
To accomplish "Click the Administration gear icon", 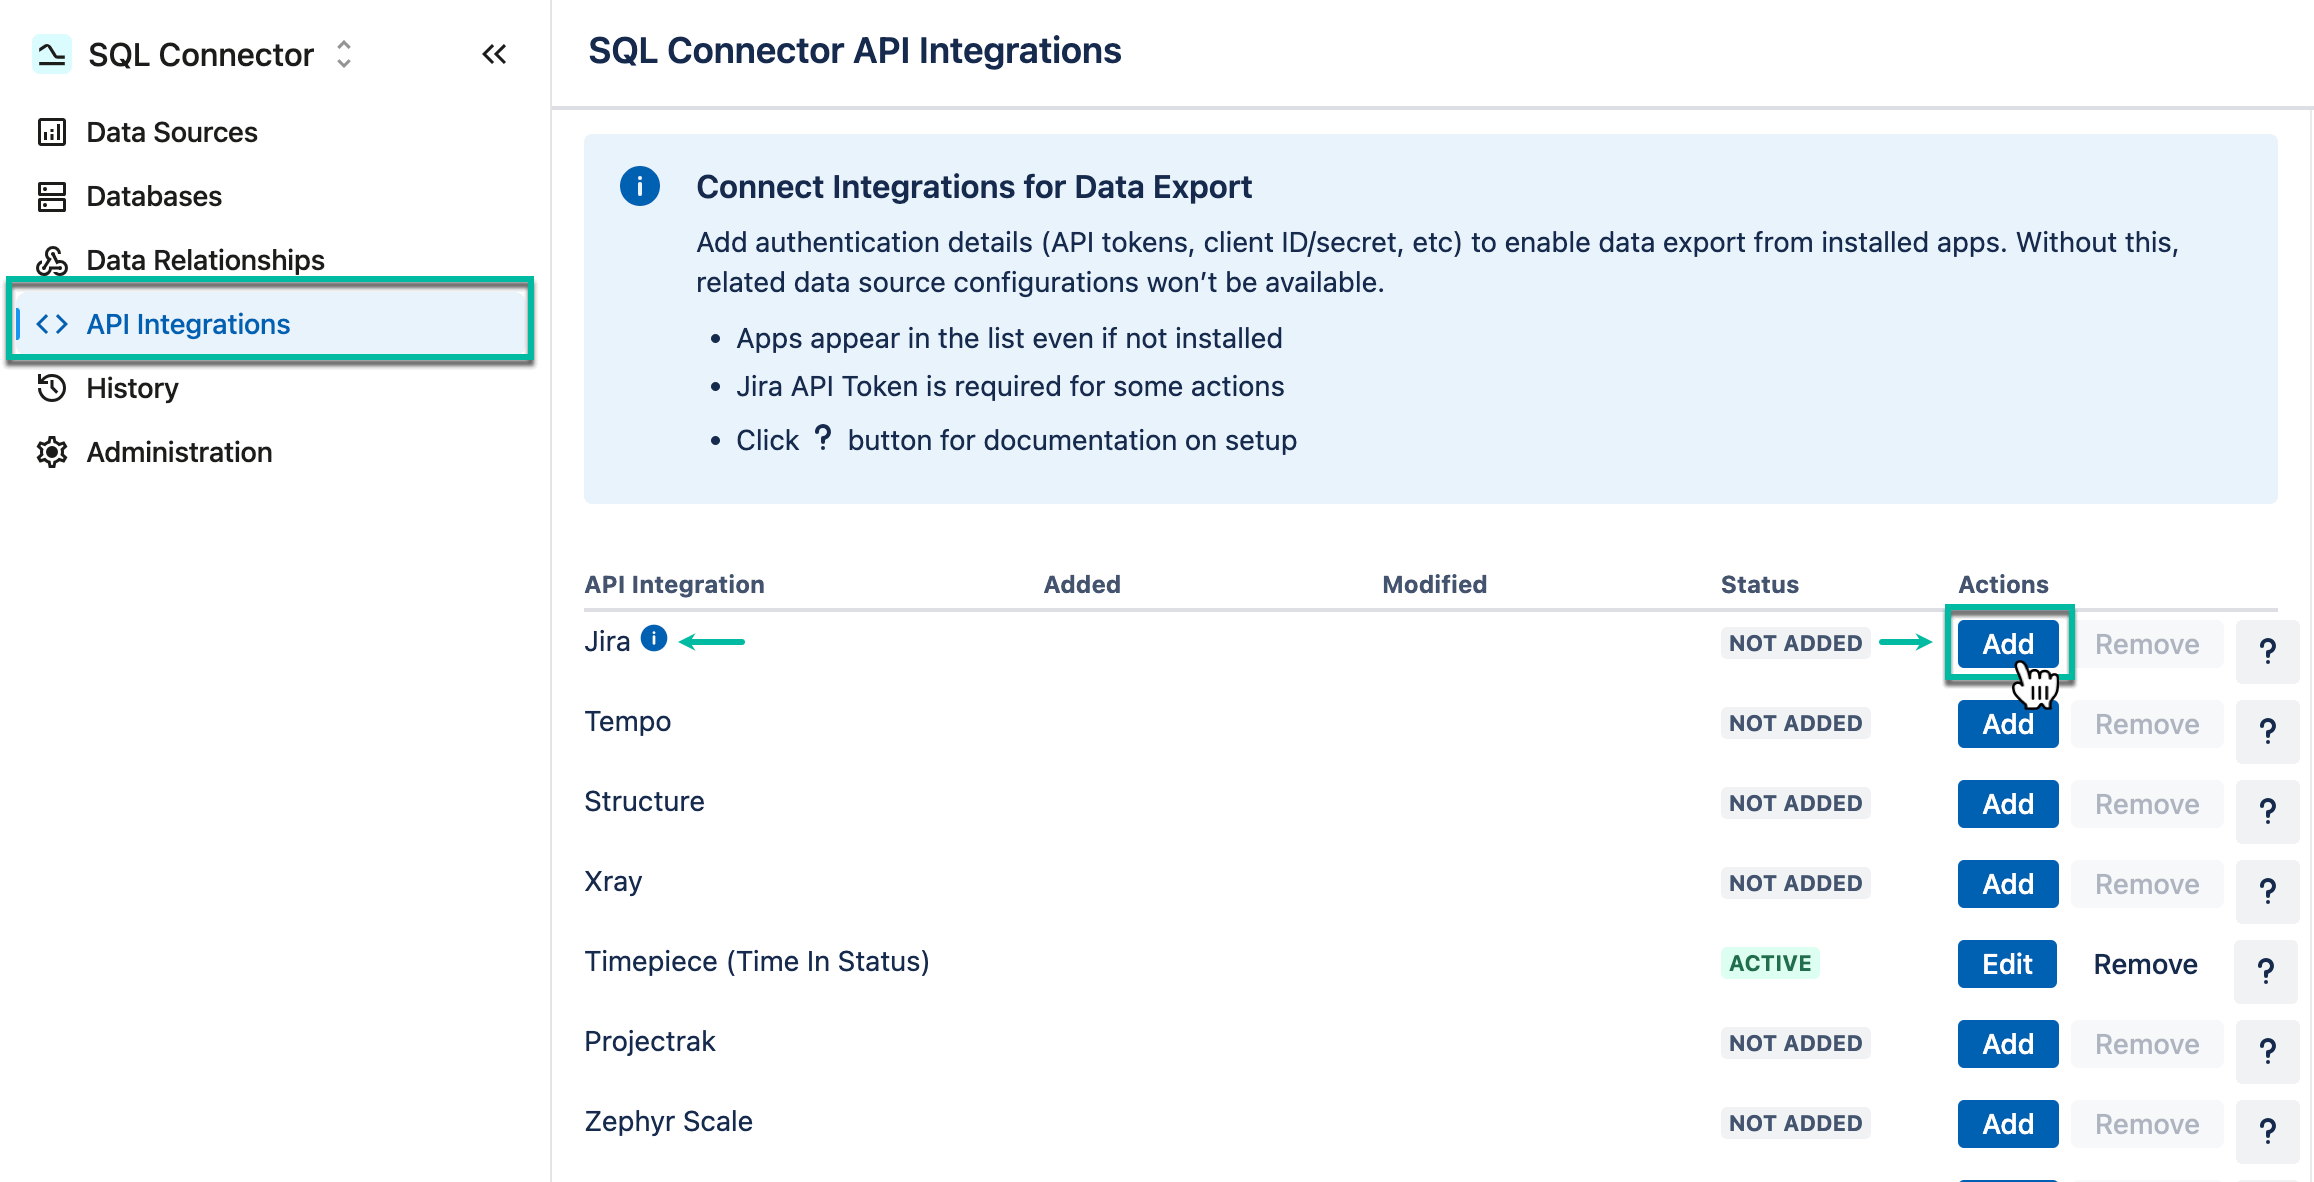I will 52,452.
